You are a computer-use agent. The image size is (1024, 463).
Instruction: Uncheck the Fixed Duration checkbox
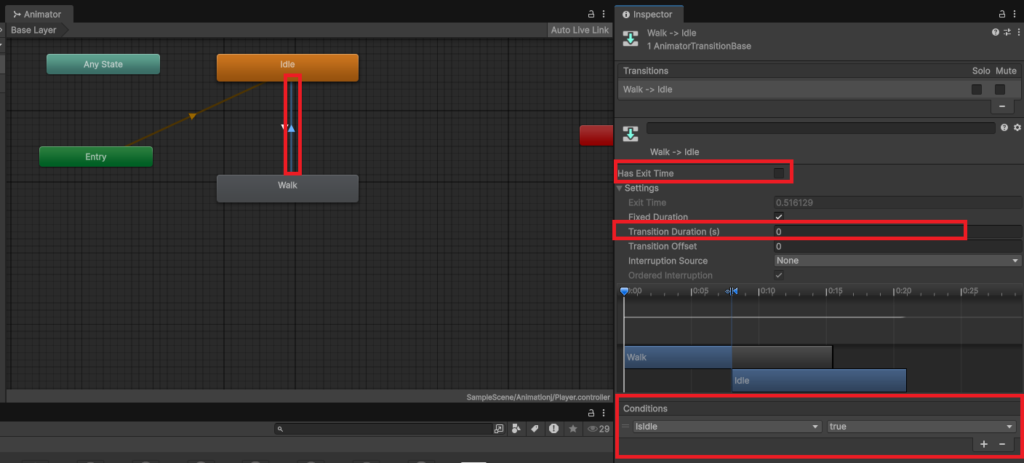pos(779,217)
